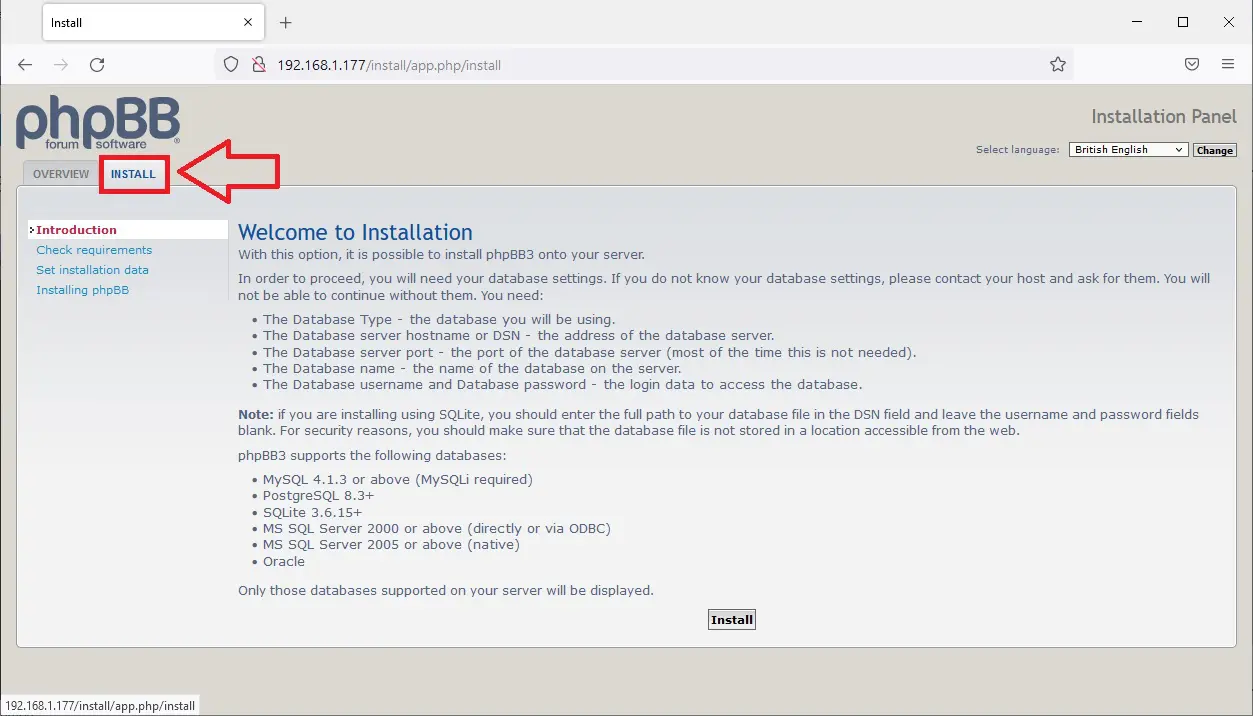
Task: Click the phpBB forum software logo
Action: pyautogui.click(x=97, y=122)
